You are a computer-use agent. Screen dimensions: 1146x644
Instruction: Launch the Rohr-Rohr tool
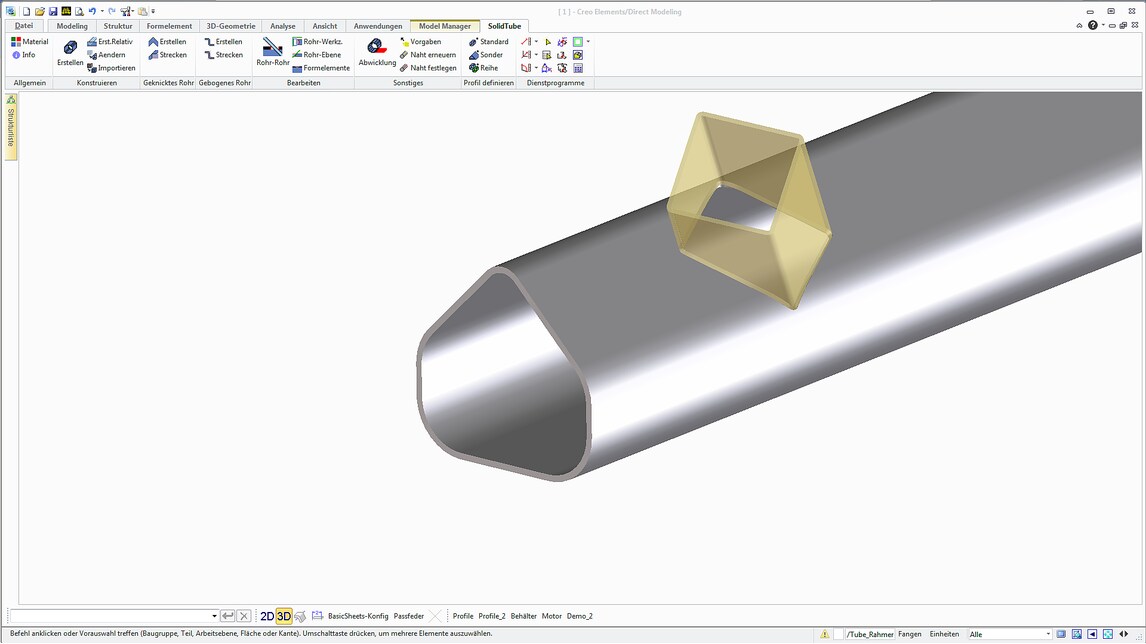(273, 53)
